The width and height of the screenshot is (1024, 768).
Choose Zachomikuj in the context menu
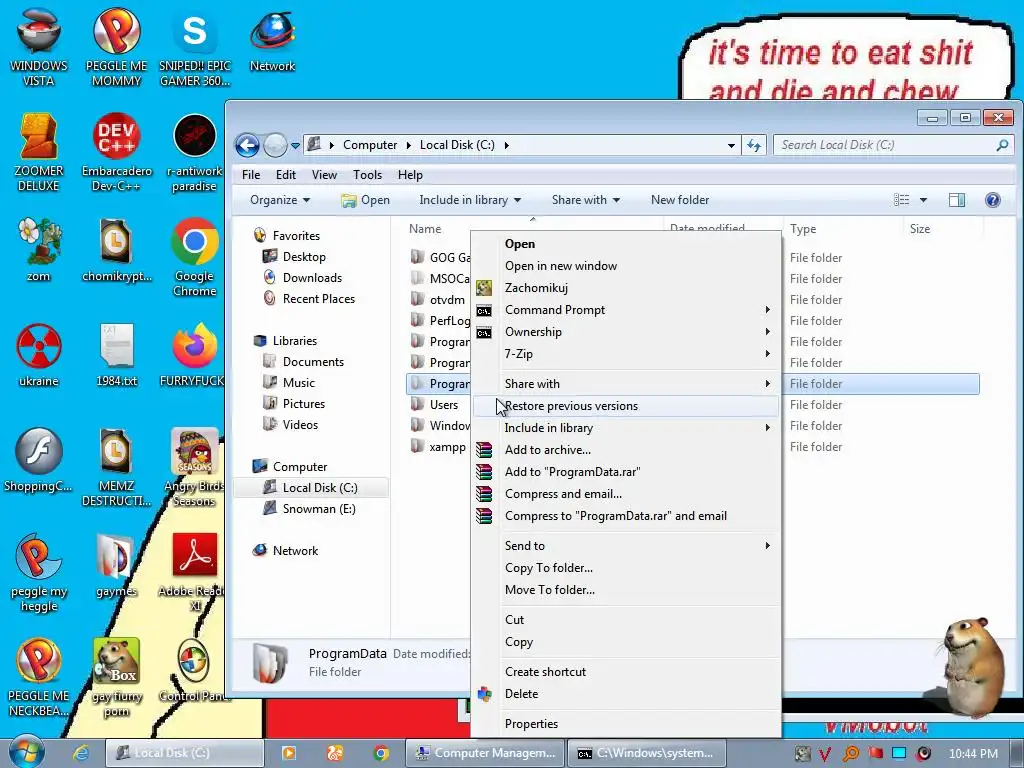point(625,287)
